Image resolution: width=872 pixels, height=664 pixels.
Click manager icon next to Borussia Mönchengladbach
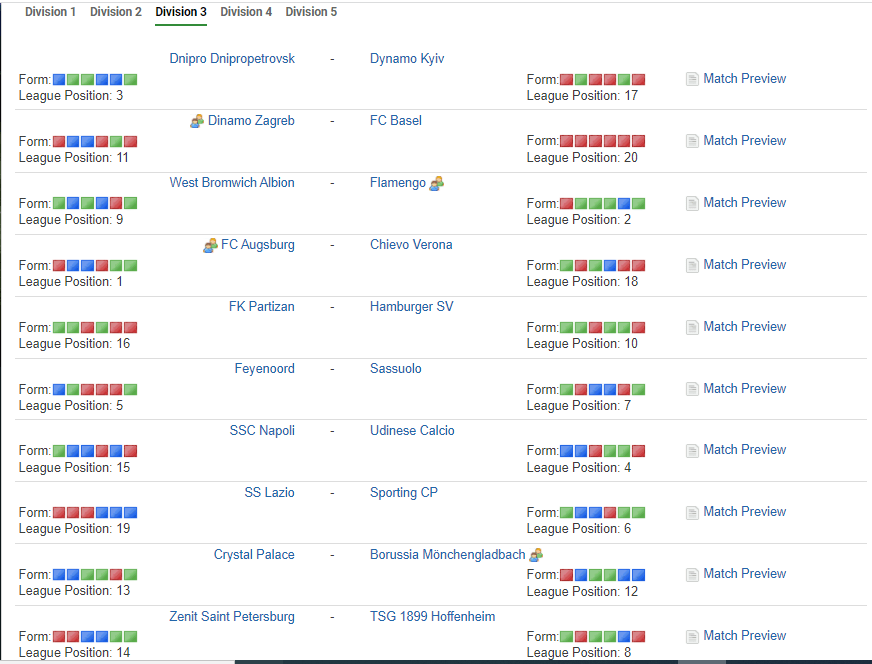pos(536,555)
